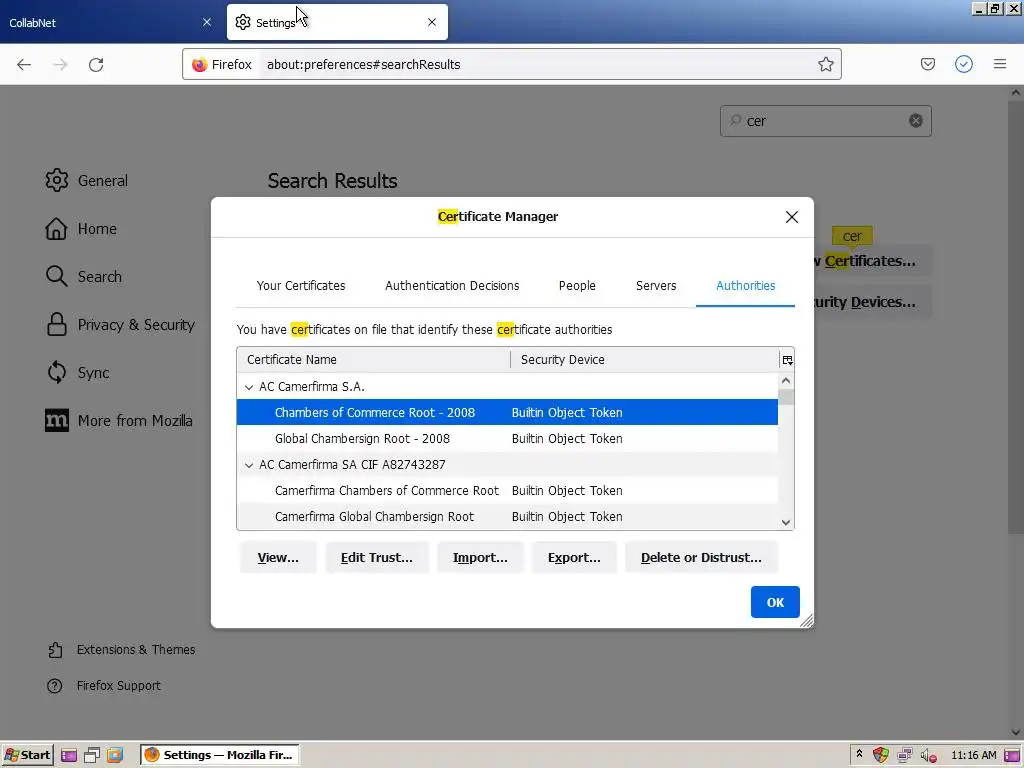Click the Firefox account checkmark icon
This screenshot has width=1024, height=768.
(963, 64)
